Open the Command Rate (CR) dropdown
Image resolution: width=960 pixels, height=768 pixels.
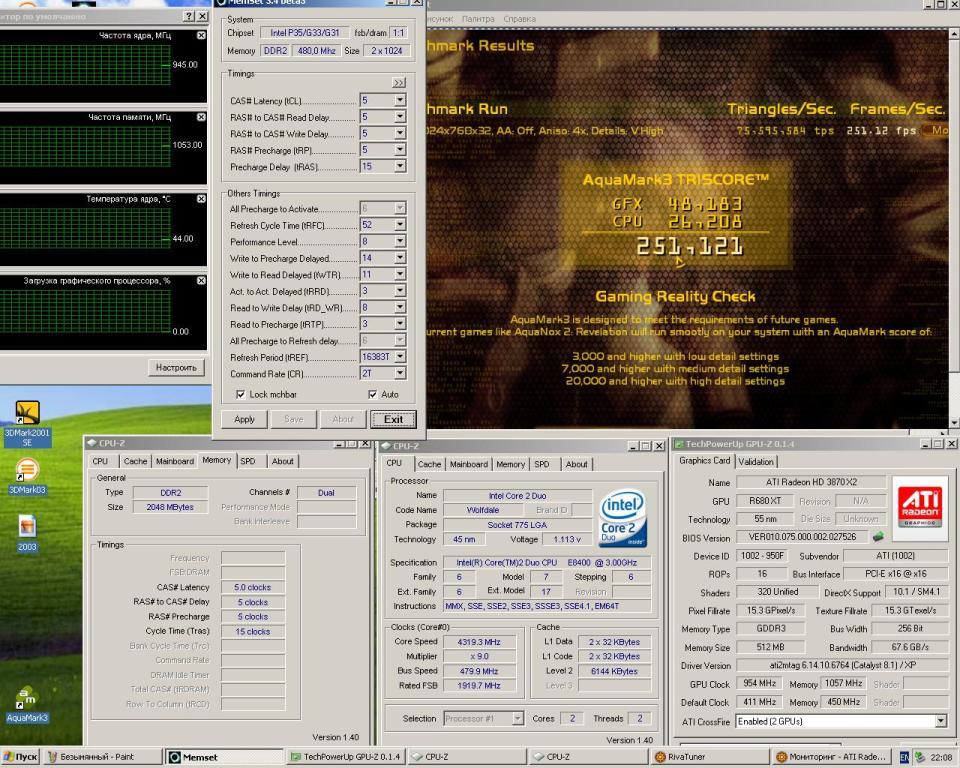pyautogui.click(x=400, y=373)
